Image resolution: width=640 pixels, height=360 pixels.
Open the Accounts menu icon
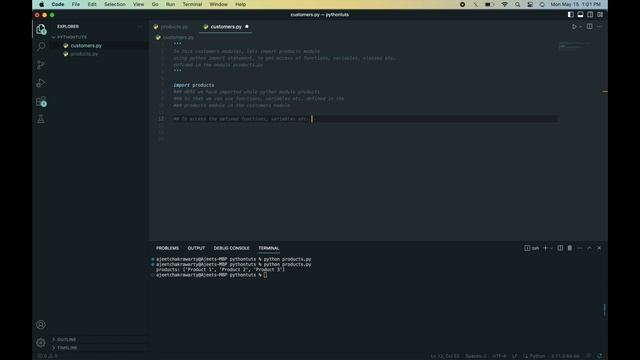point(41,324)
